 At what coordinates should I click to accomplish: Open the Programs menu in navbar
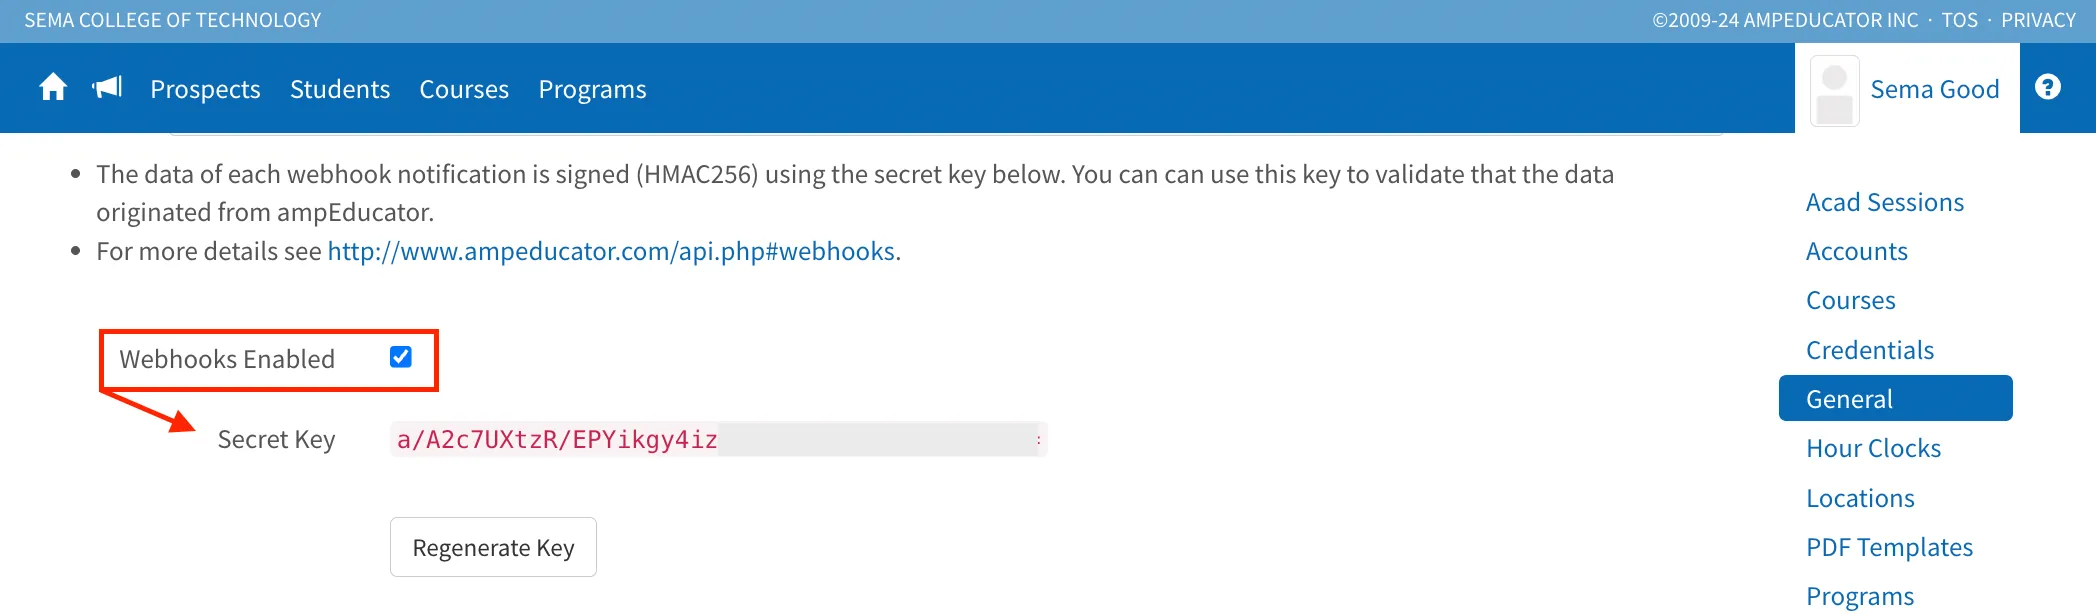592,89
